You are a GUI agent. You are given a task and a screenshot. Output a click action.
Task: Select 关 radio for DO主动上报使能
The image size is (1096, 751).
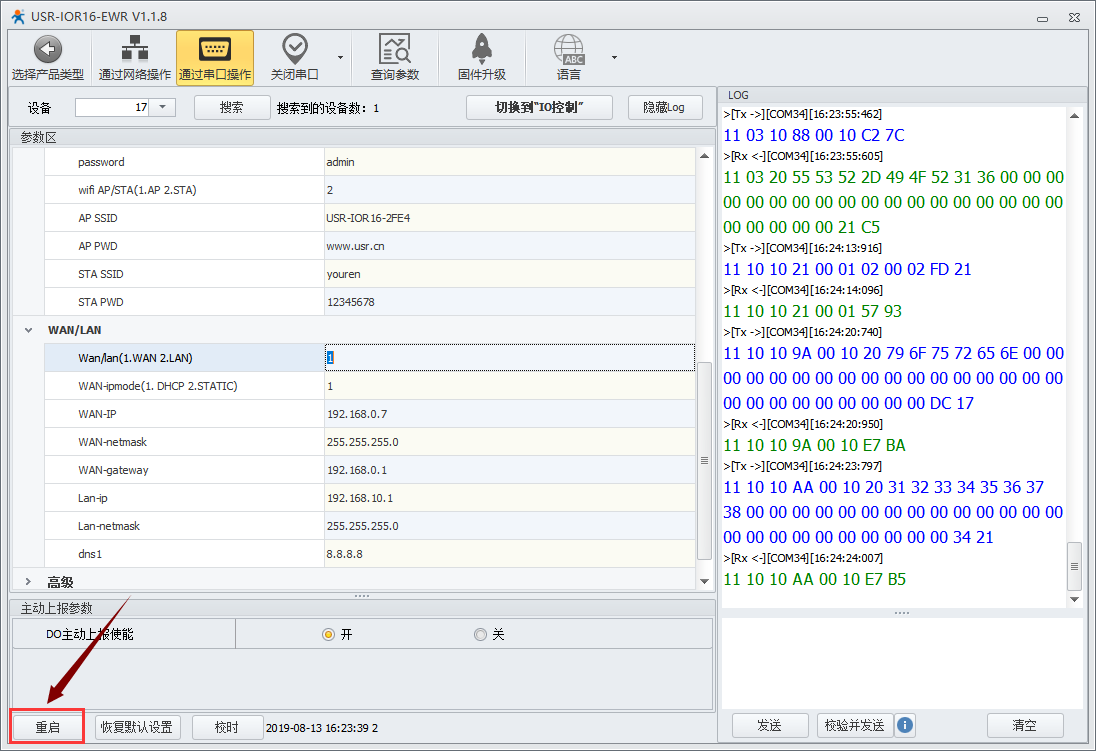point(480,635)
